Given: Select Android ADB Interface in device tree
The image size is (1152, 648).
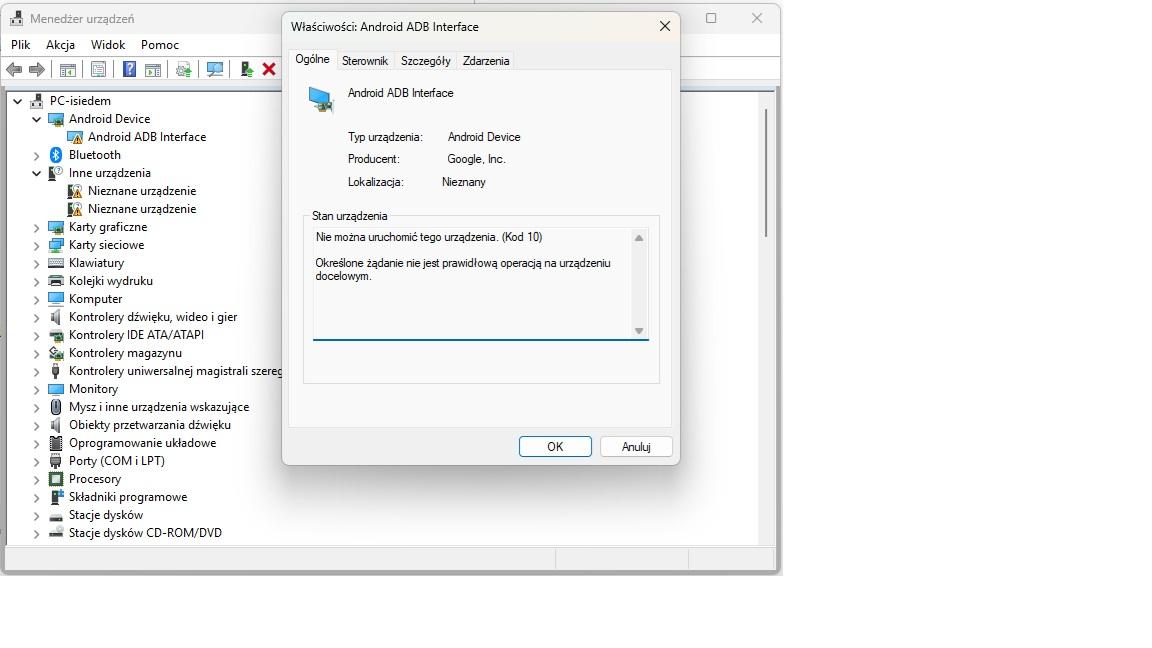Looking at the screenshot, I should 146,137.
